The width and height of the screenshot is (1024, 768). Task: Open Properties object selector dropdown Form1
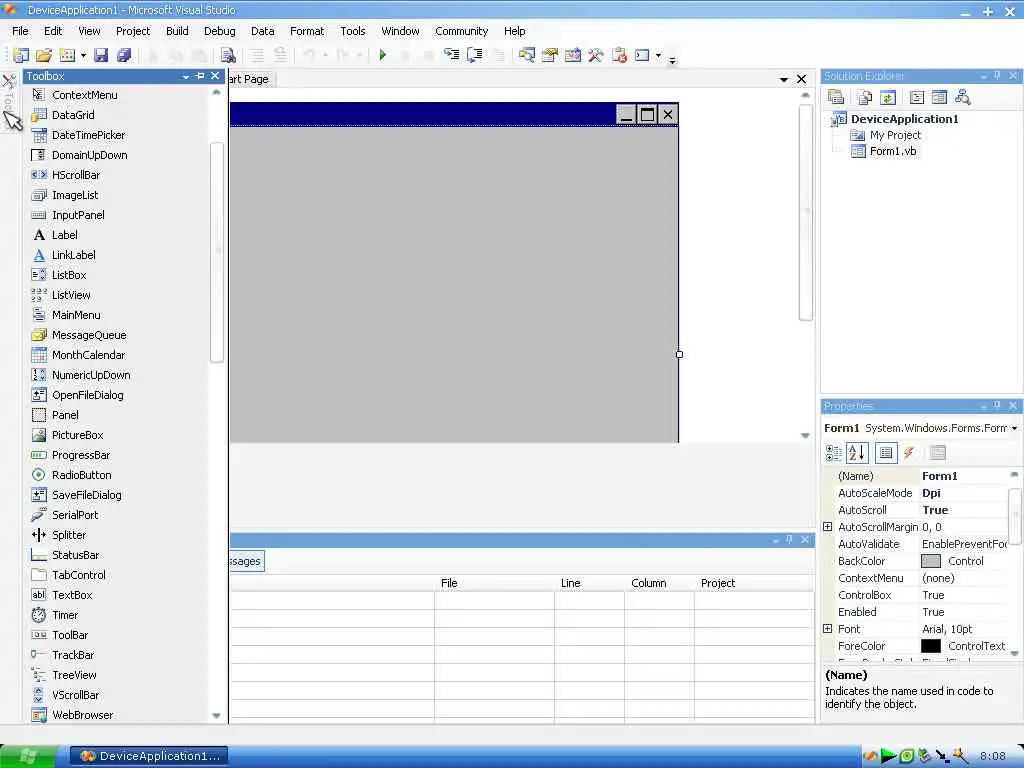click(1014, 428)
